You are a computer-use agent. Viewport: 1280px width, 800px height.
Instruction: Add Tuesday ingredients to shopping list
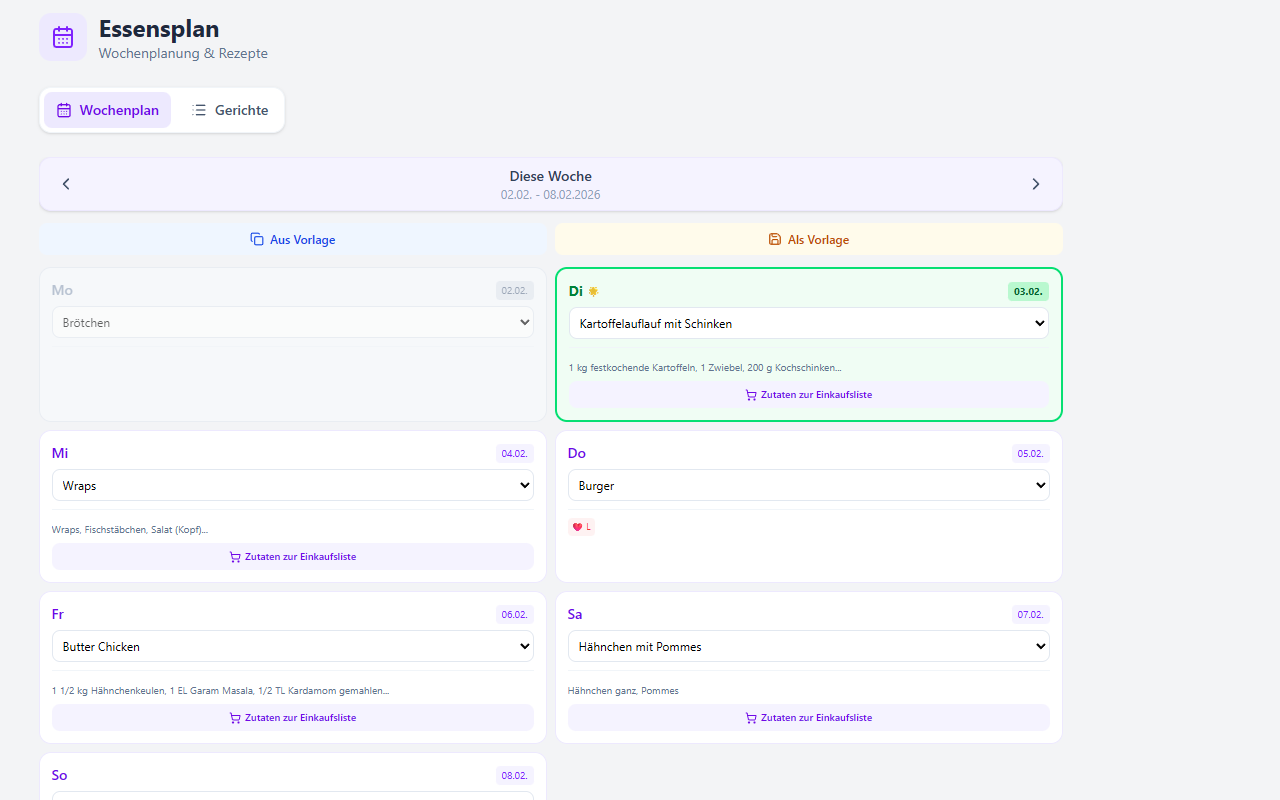click(x=808, y=395)
